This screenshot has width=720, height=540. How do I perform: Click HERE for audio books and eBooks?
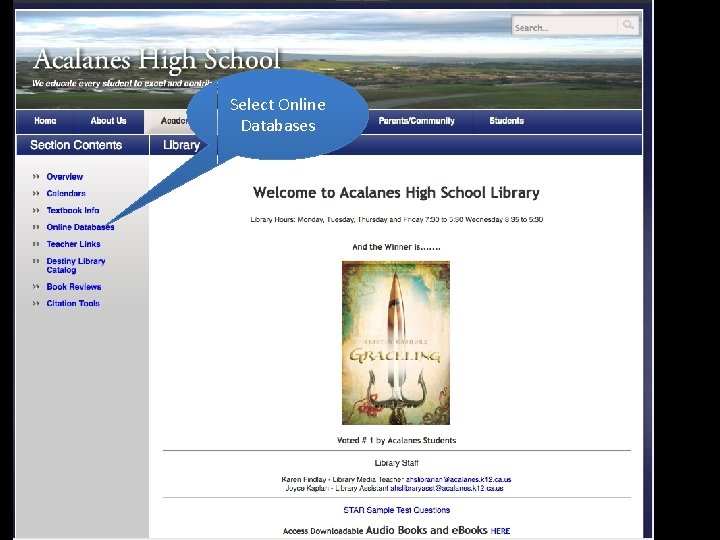point(500,531)
